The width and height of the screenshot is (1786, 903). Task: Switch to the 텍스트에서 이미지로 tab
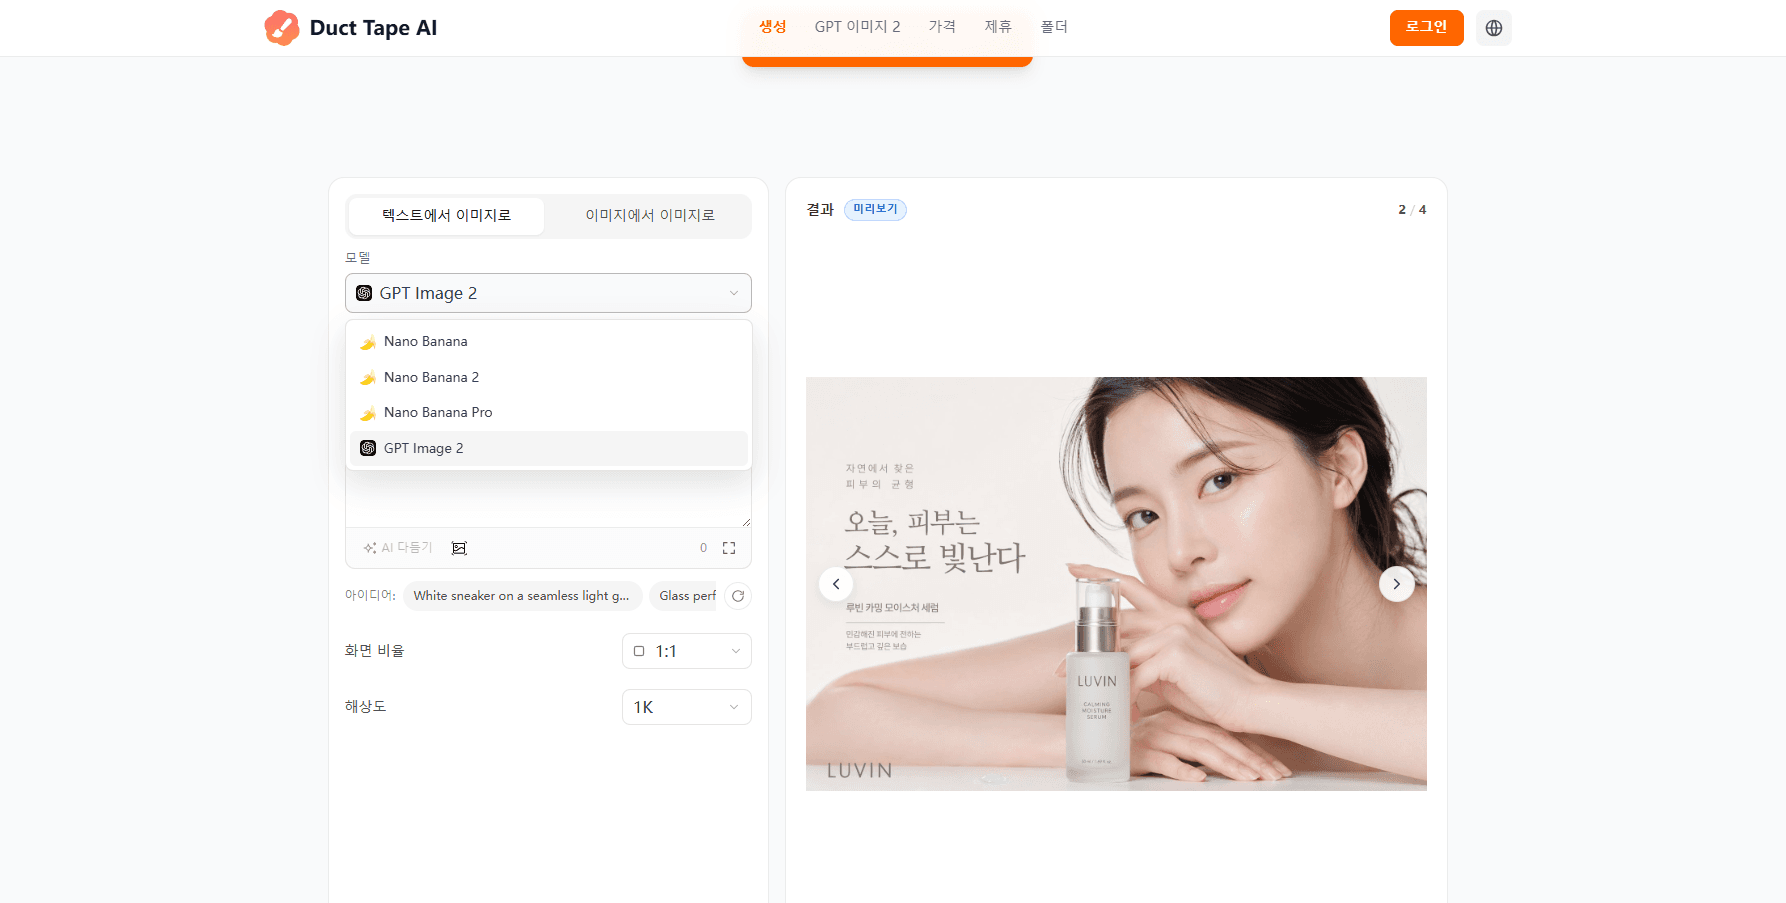(x=446, y=216)
